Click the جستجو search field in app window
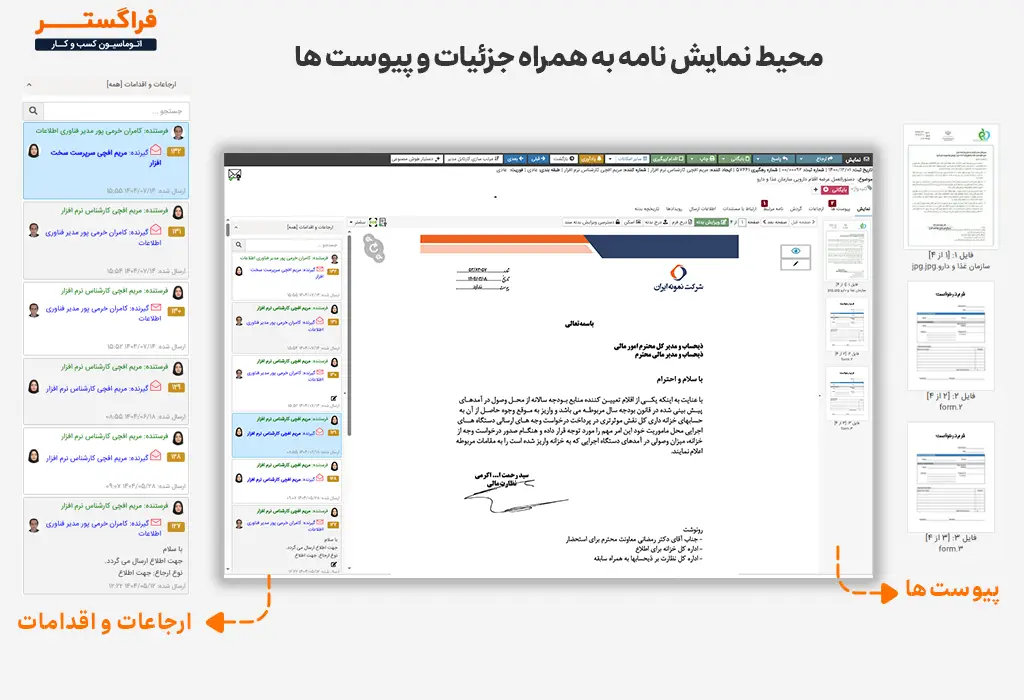Image resolution: width=1024 pixels, height=700 pixels. [x=293, y=245]
